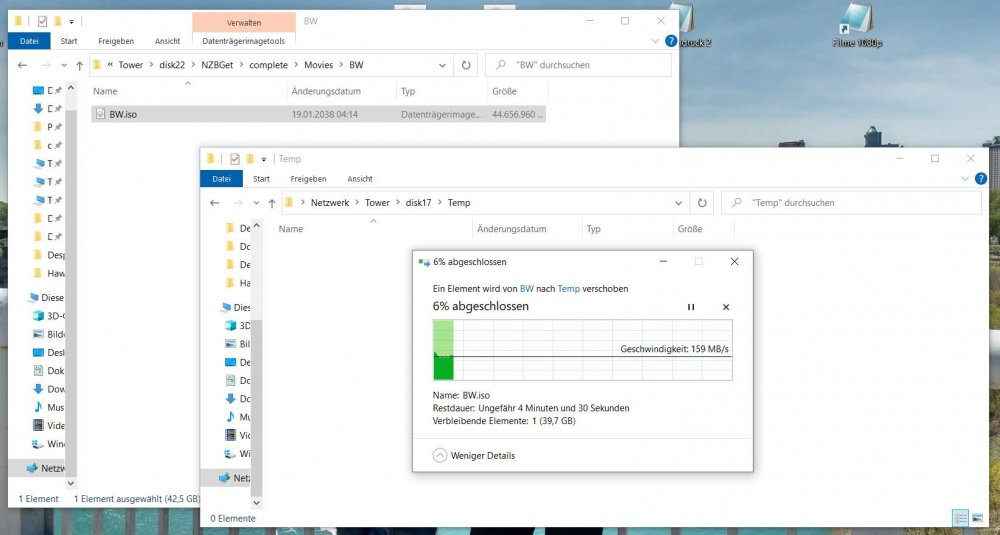Click NZBGet in BW breadcrumb path

[x=217, y=65]
